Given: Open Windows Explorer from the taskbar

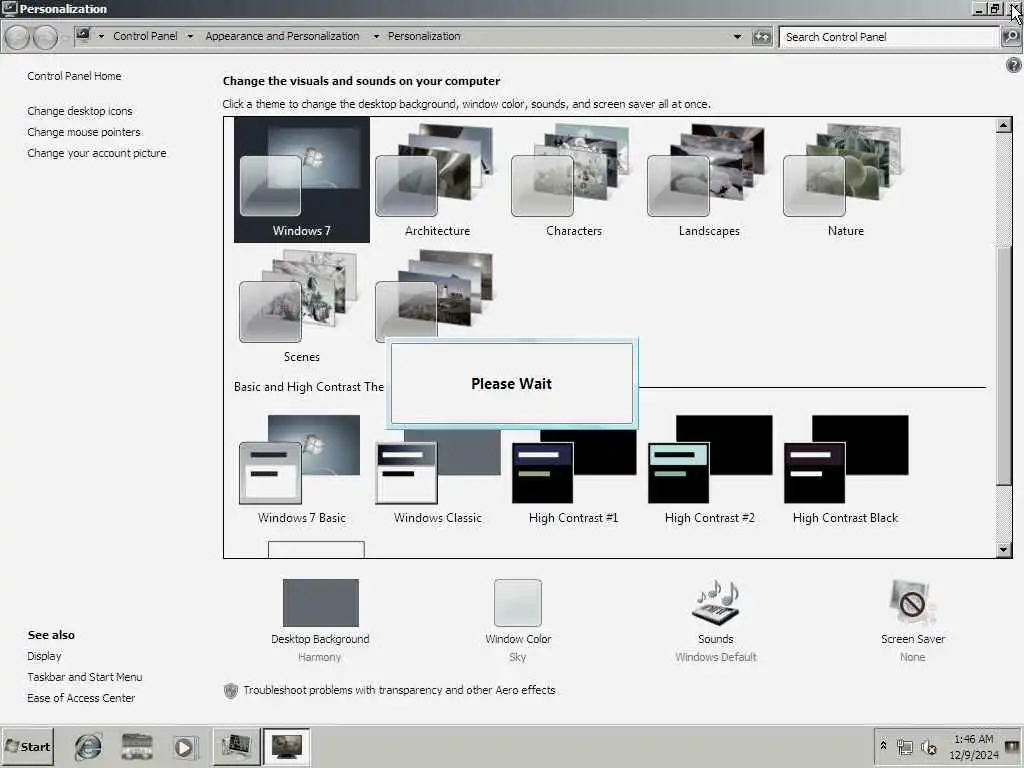Looking at the screenshot, I should point(137,746).
